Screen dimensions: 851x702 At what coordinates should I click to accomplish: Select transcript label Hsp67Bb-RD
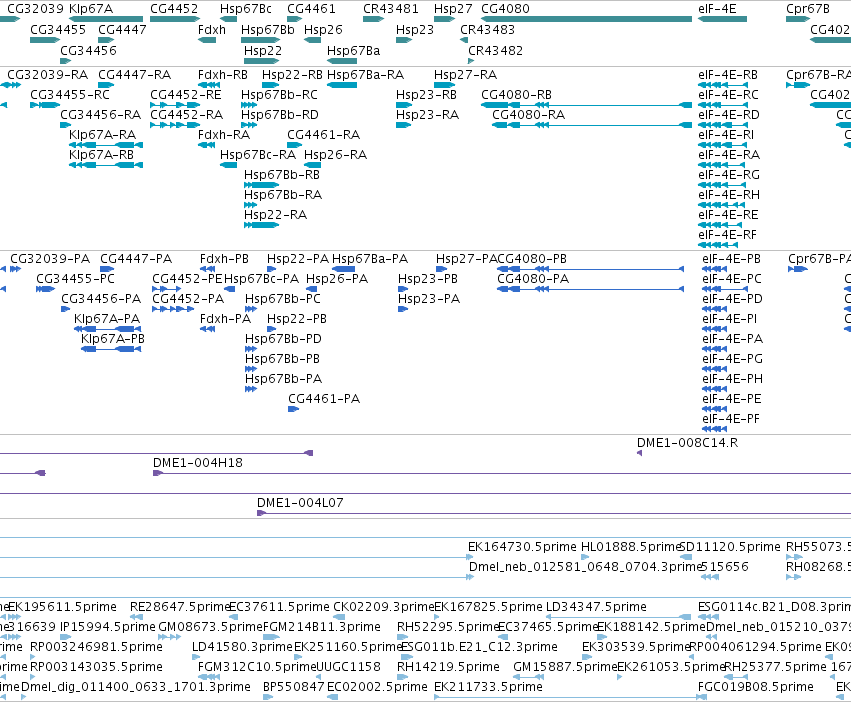tap(280, 115)
